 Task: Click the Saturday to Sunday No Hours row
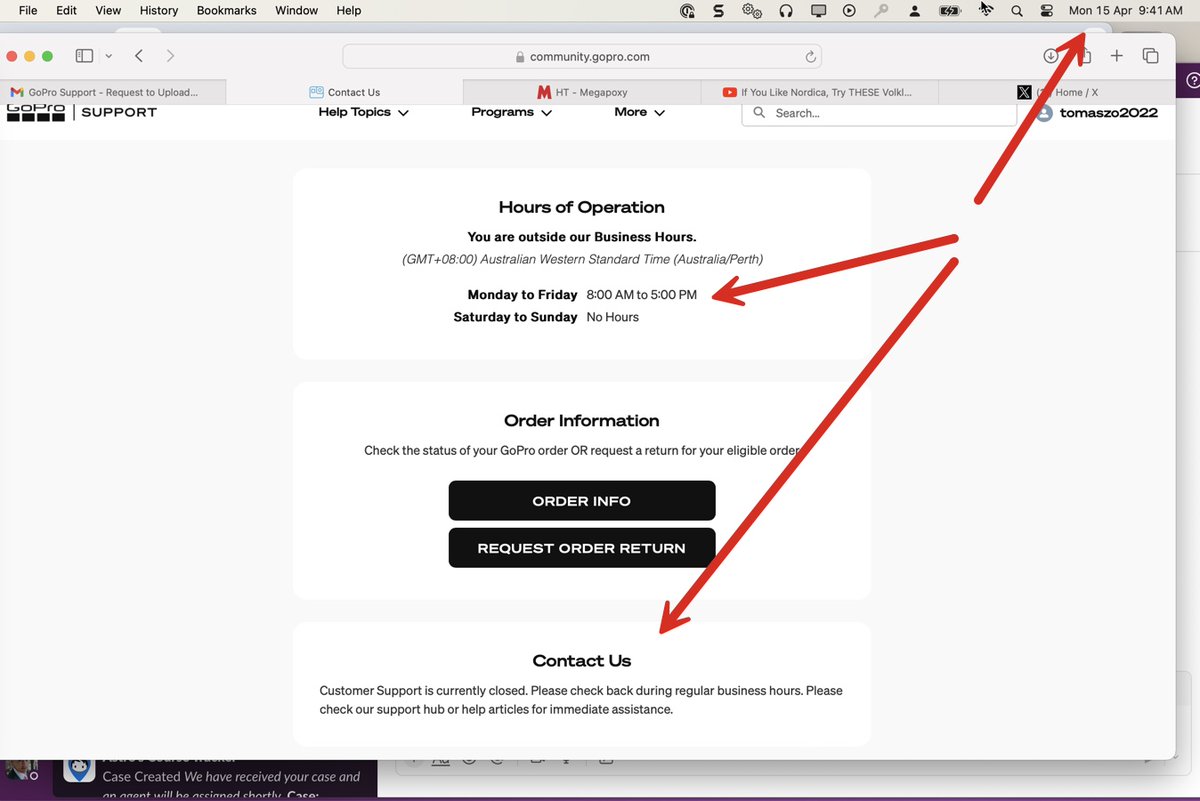point(546,317)
